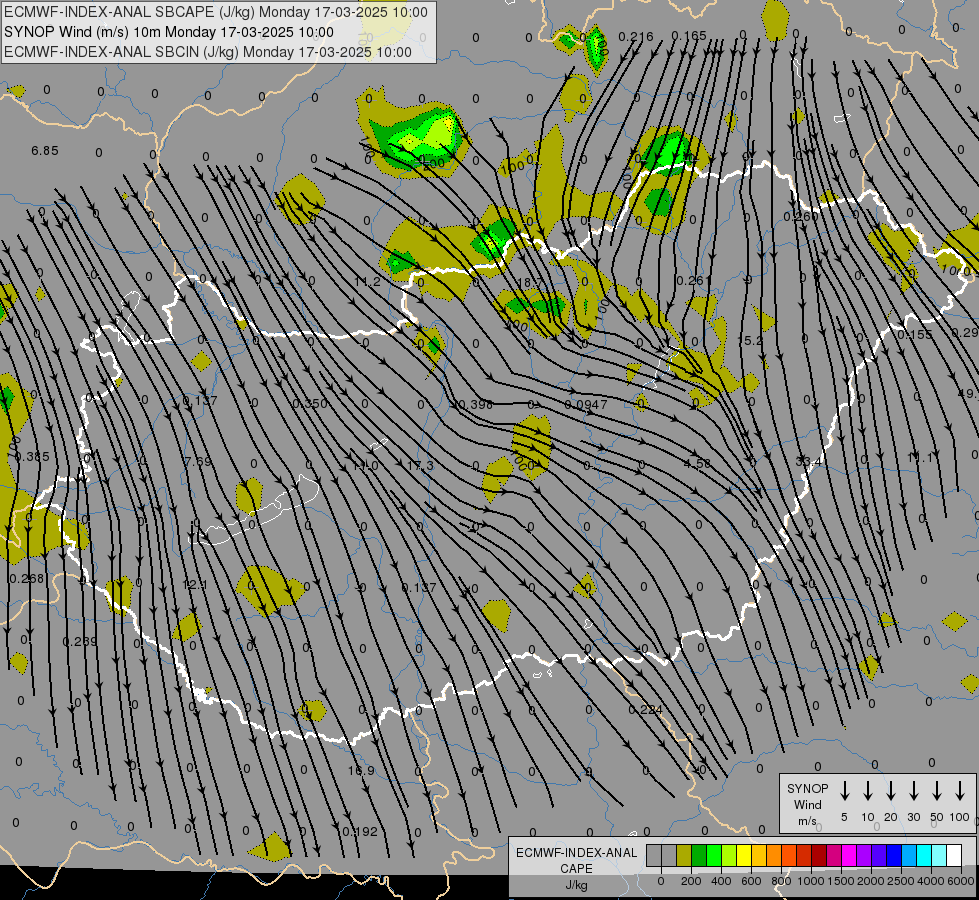Click the 800 tick label on colorbar
Viewport: 979px width, 900px height.
click(x=781, y=881)
